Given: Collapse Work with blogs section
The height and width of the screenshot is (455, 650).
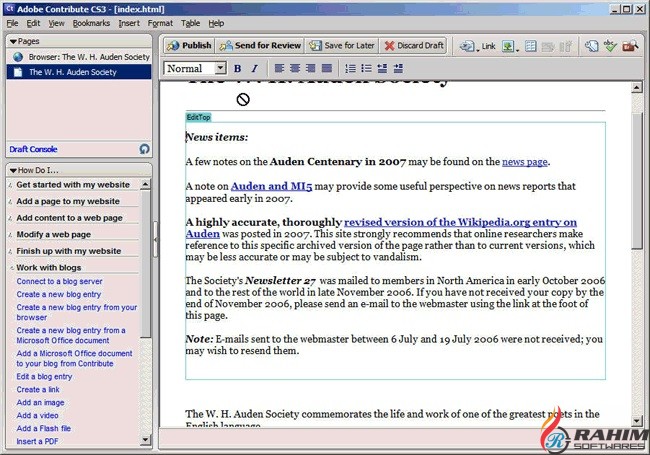Looking at the screenshot, I should click(x=49, y=268).
